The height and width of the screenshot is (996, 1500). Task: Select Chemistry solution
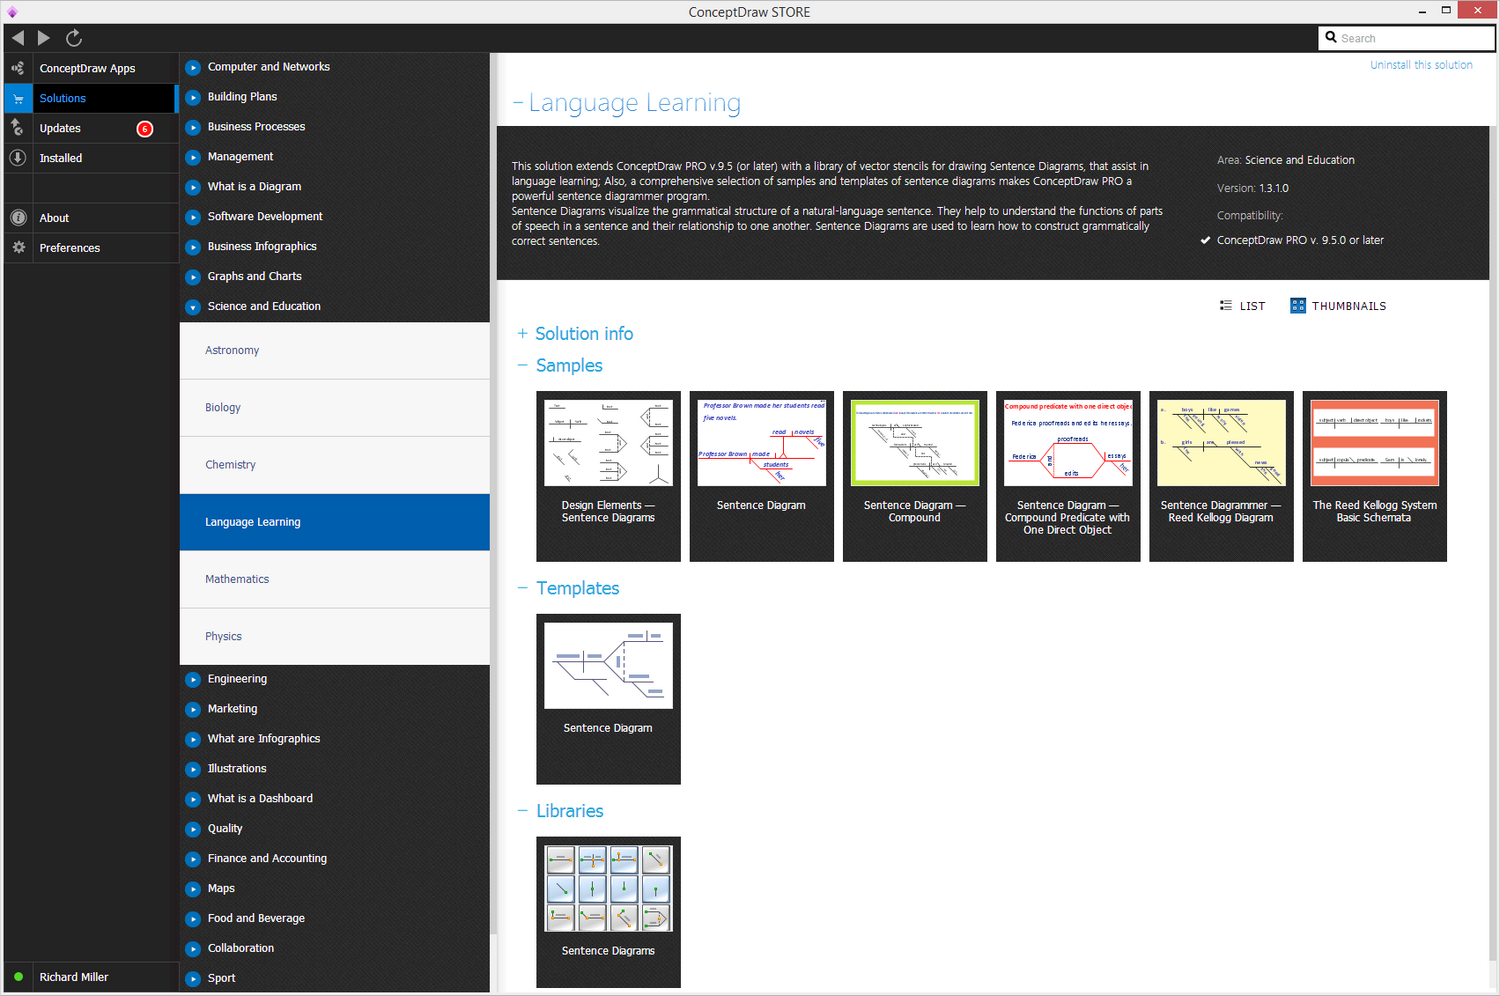point(335,465)
